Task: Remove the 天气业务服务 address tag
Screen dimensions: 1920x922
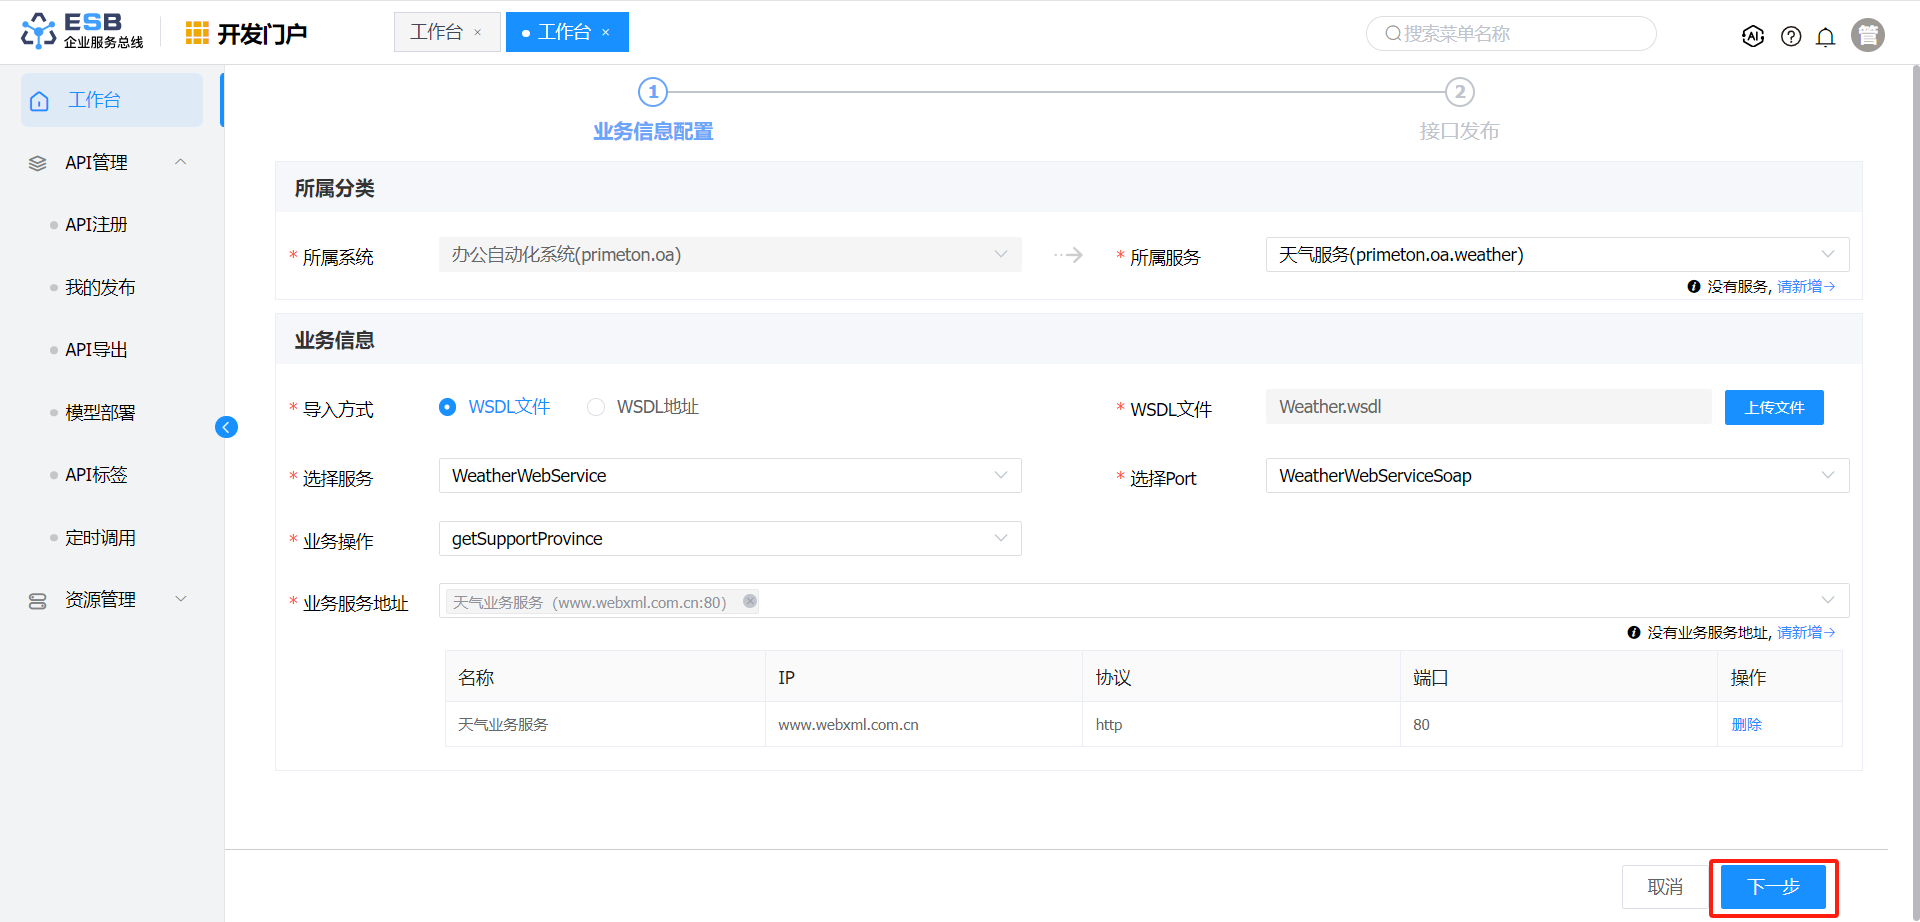Action: point(749,601)
